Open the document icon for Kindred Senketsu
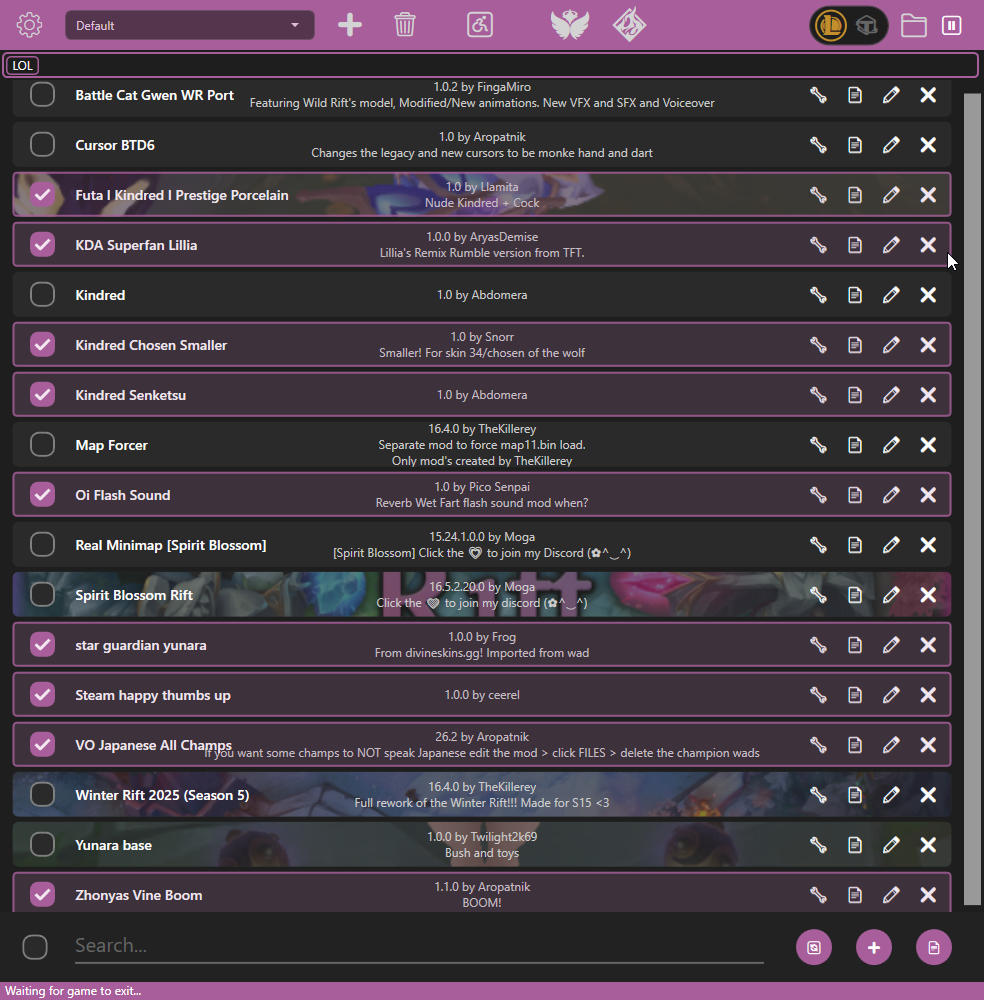This screenshot has height=1000, width=984. [x=855, y=395]
